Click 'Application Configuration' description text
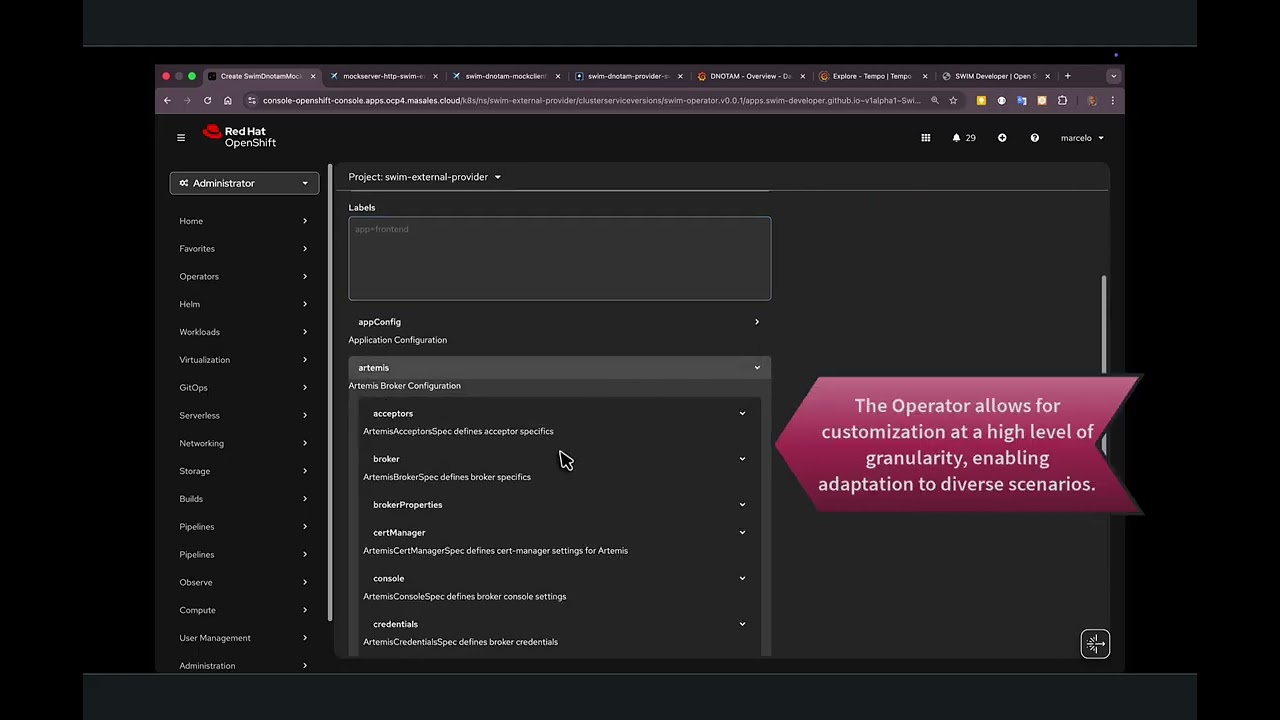The width and height of the screenshot is (1280, 720). [397, 340]
